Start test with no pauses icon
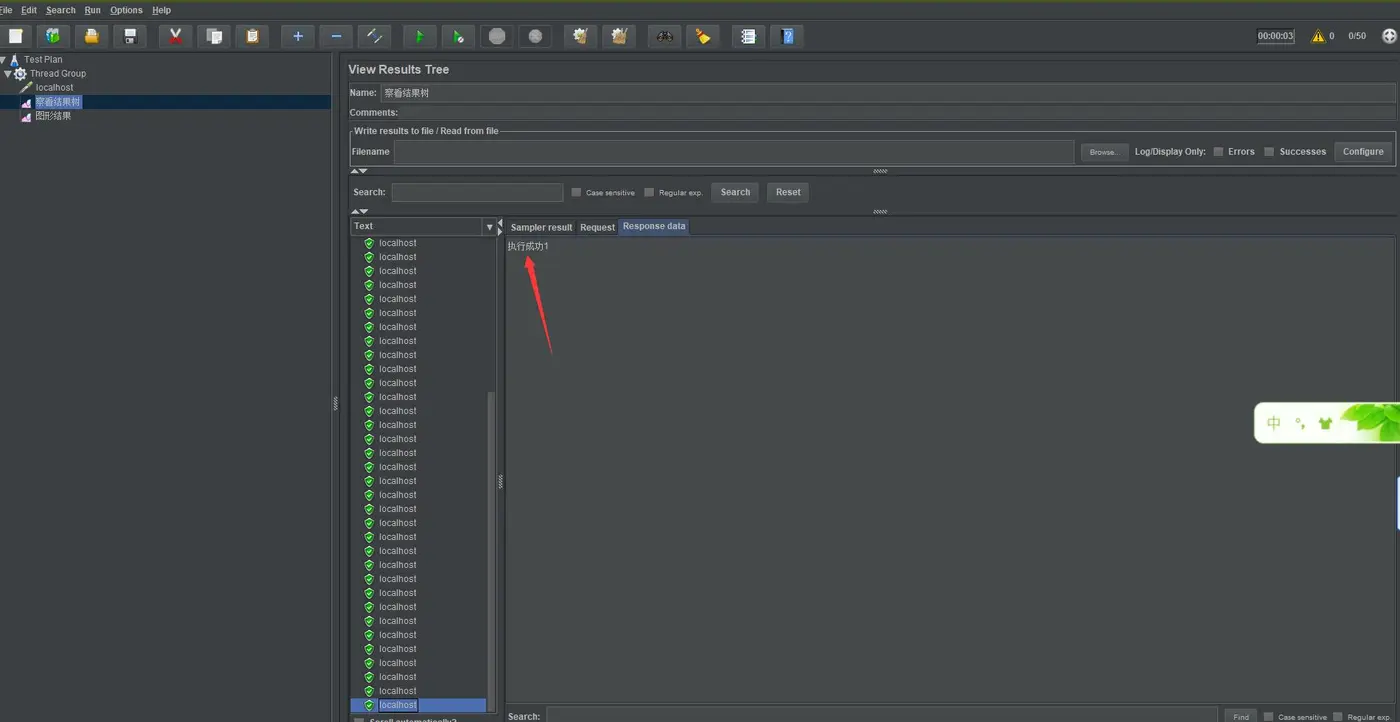The height and width of the screenshot is (722, 1400). point(458,36)
